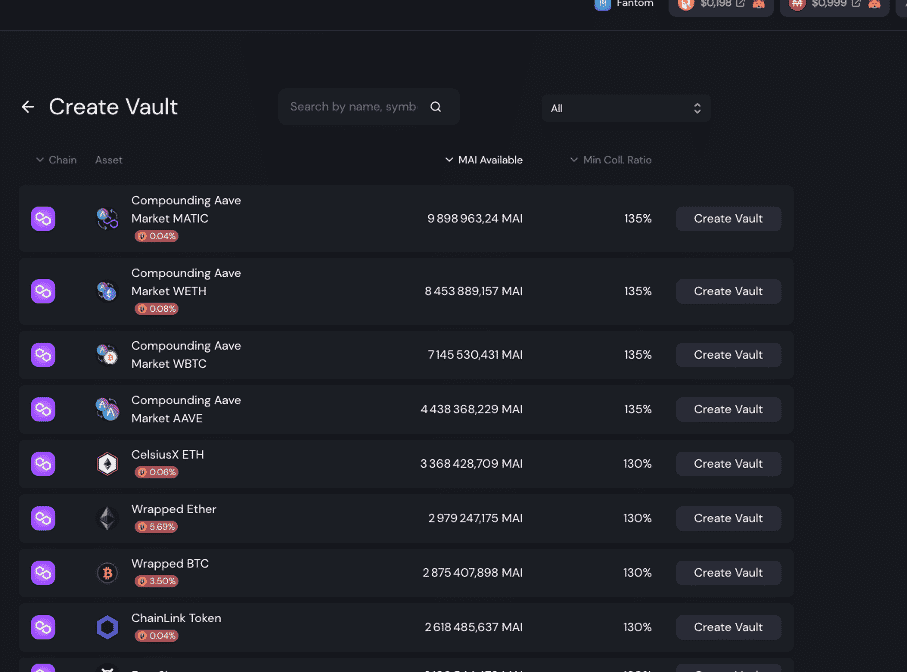Click the 3.50% badge under Wrapped BTC

(156, 581)
